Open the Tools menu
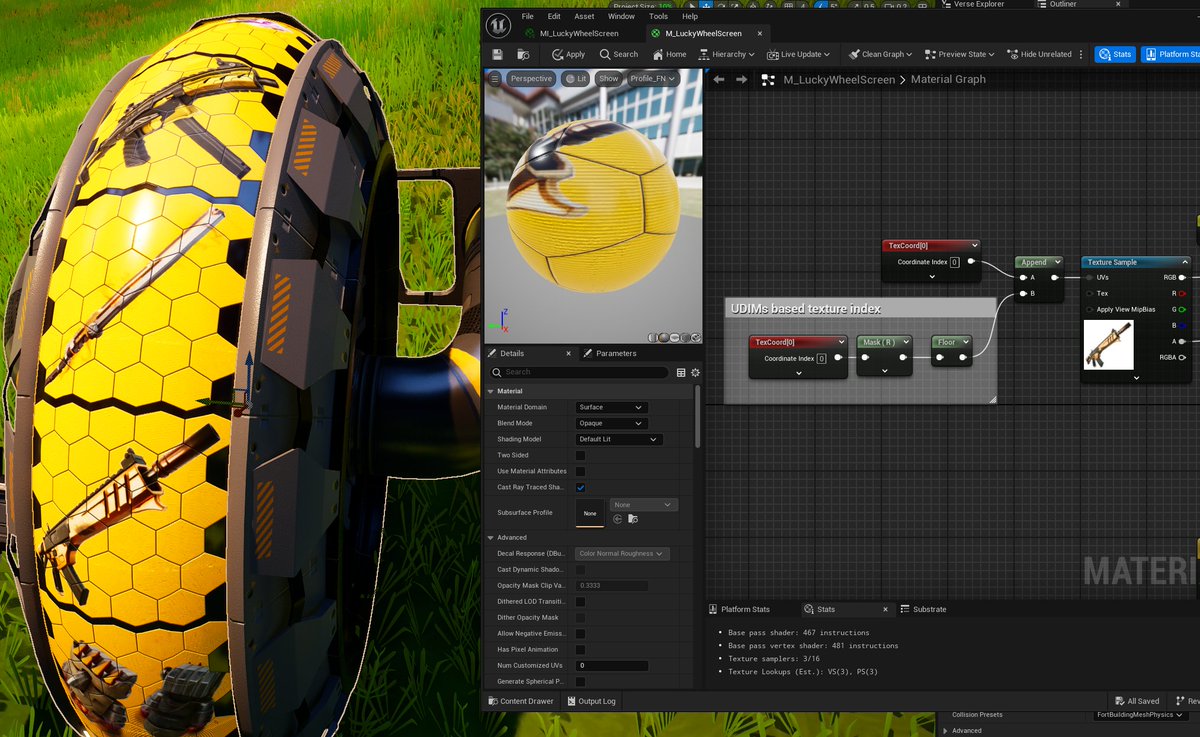Screen dimensions: 1200x737 (658, 16)
